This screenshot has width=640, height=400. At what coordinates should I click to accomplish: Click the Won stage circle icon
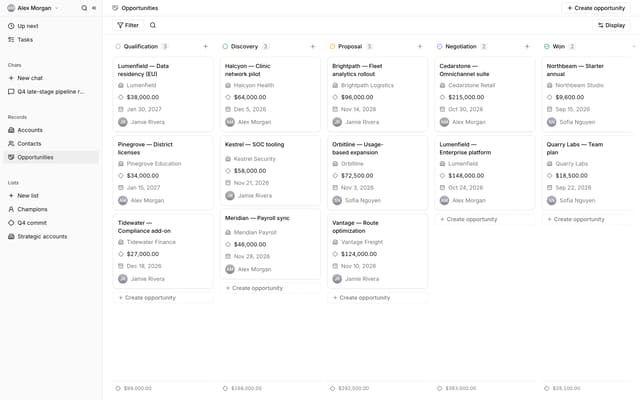[x=547, y=47]
